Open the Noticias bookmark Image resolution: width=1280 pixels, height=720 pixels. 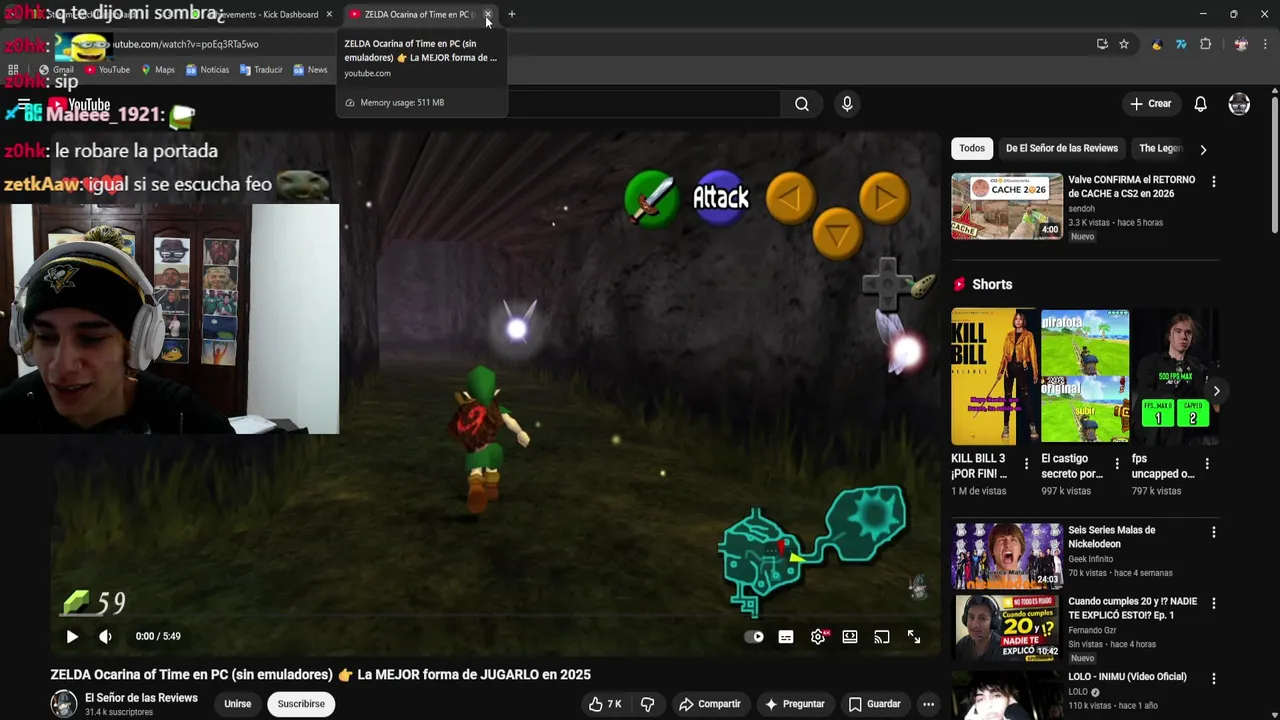(207, 70)
